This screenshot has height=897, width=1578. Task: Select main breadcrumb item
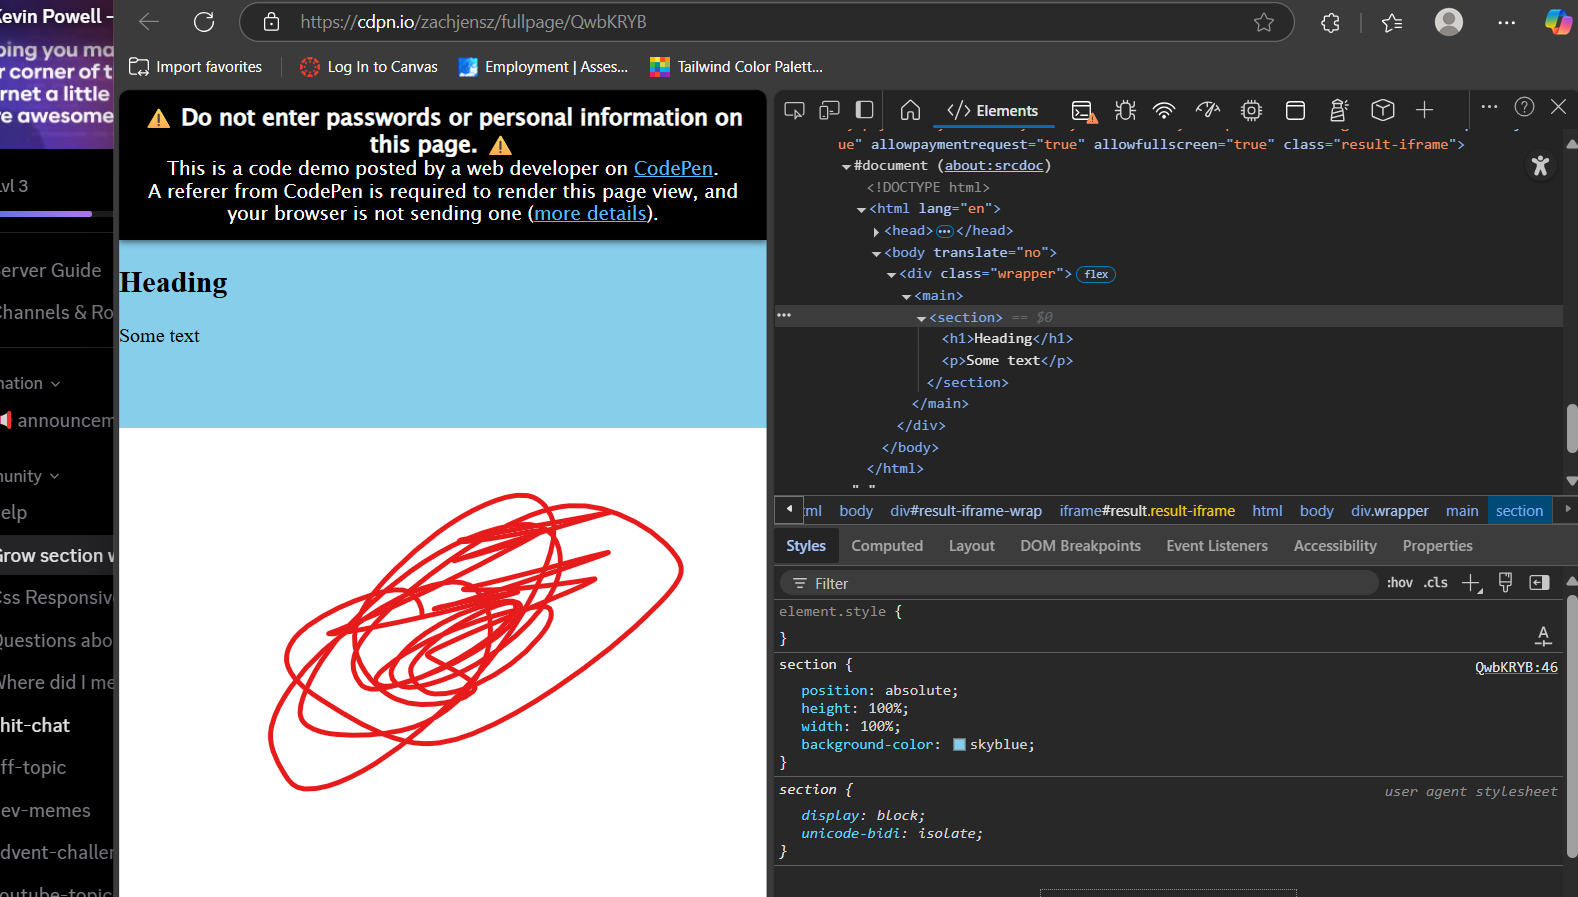pyautogui.click(x=1461, y=511)
